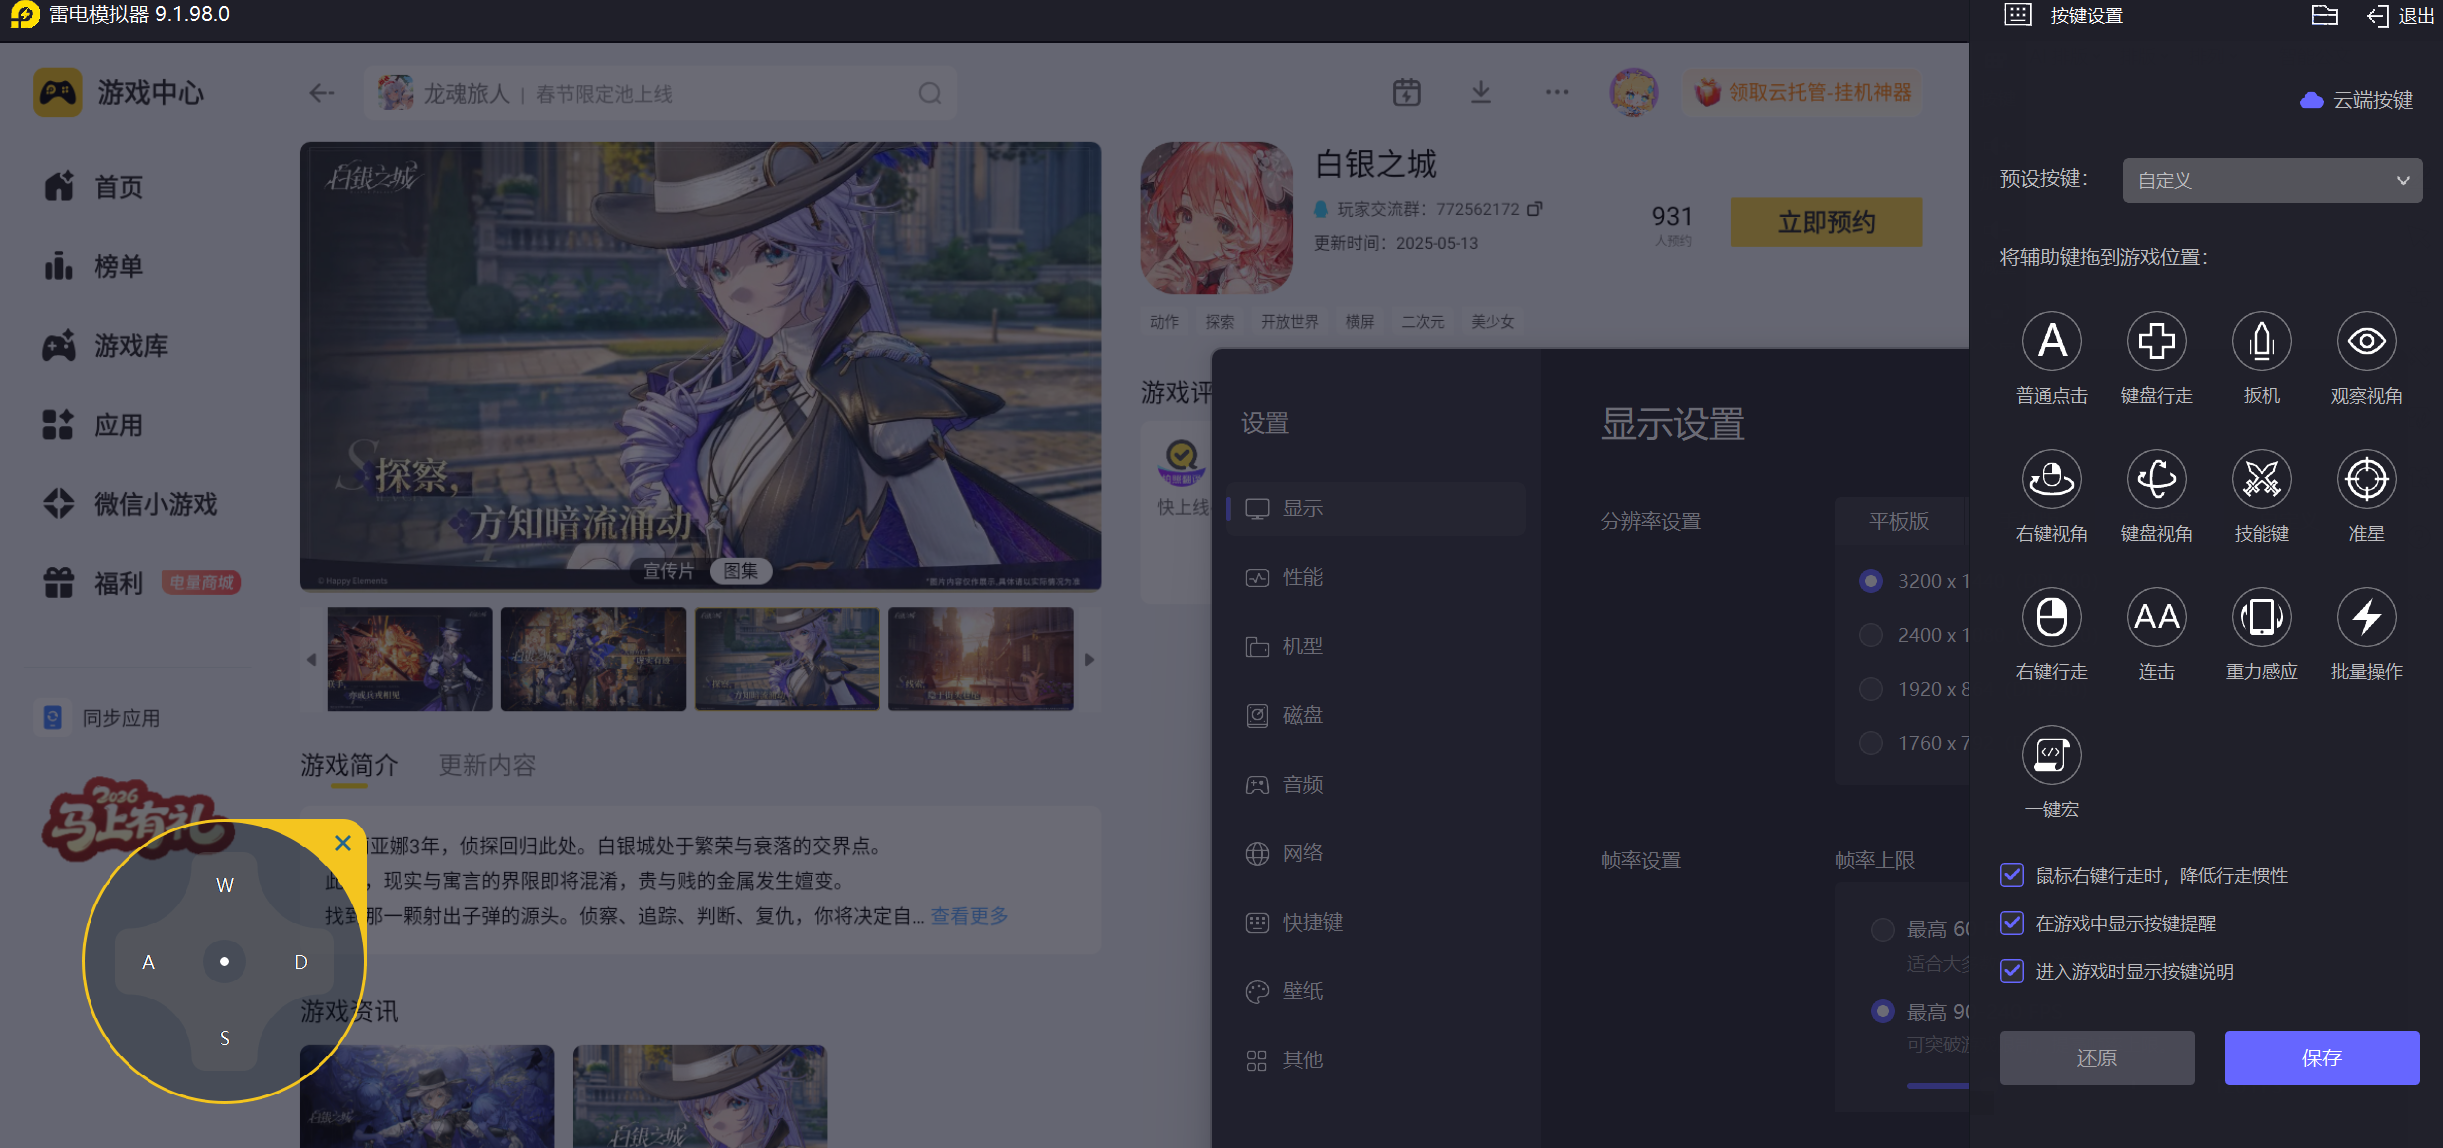Click the 立即预约 button
2443x1148 pixels.
click(x=1826, y=222)
